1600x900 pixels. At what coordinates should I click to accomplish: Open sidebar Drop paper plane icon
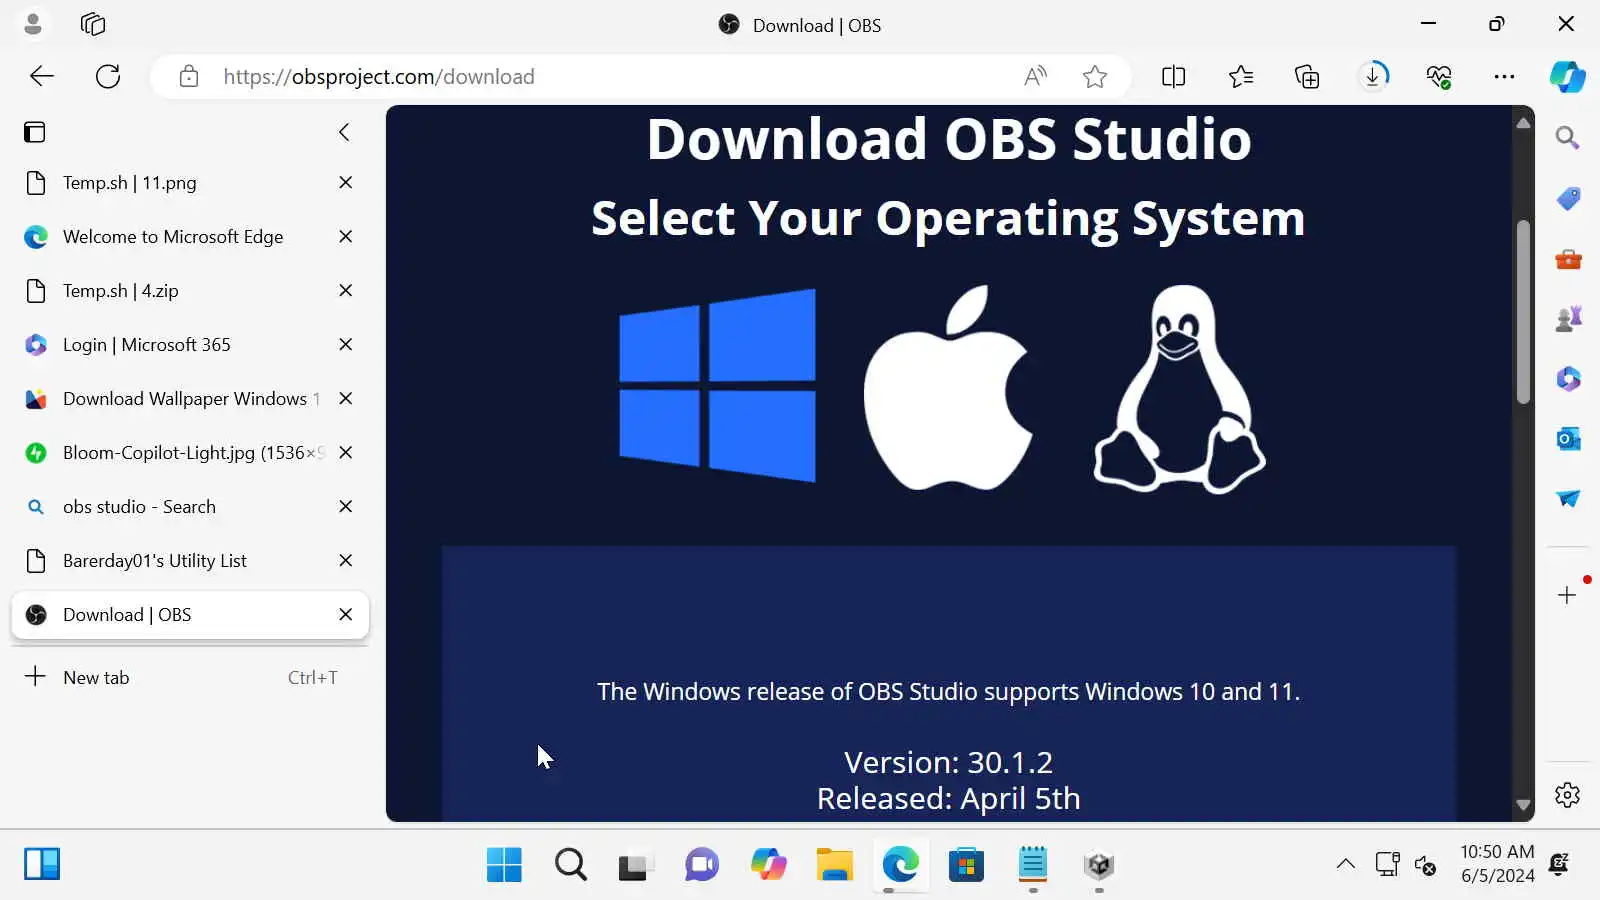point(1568,498)
